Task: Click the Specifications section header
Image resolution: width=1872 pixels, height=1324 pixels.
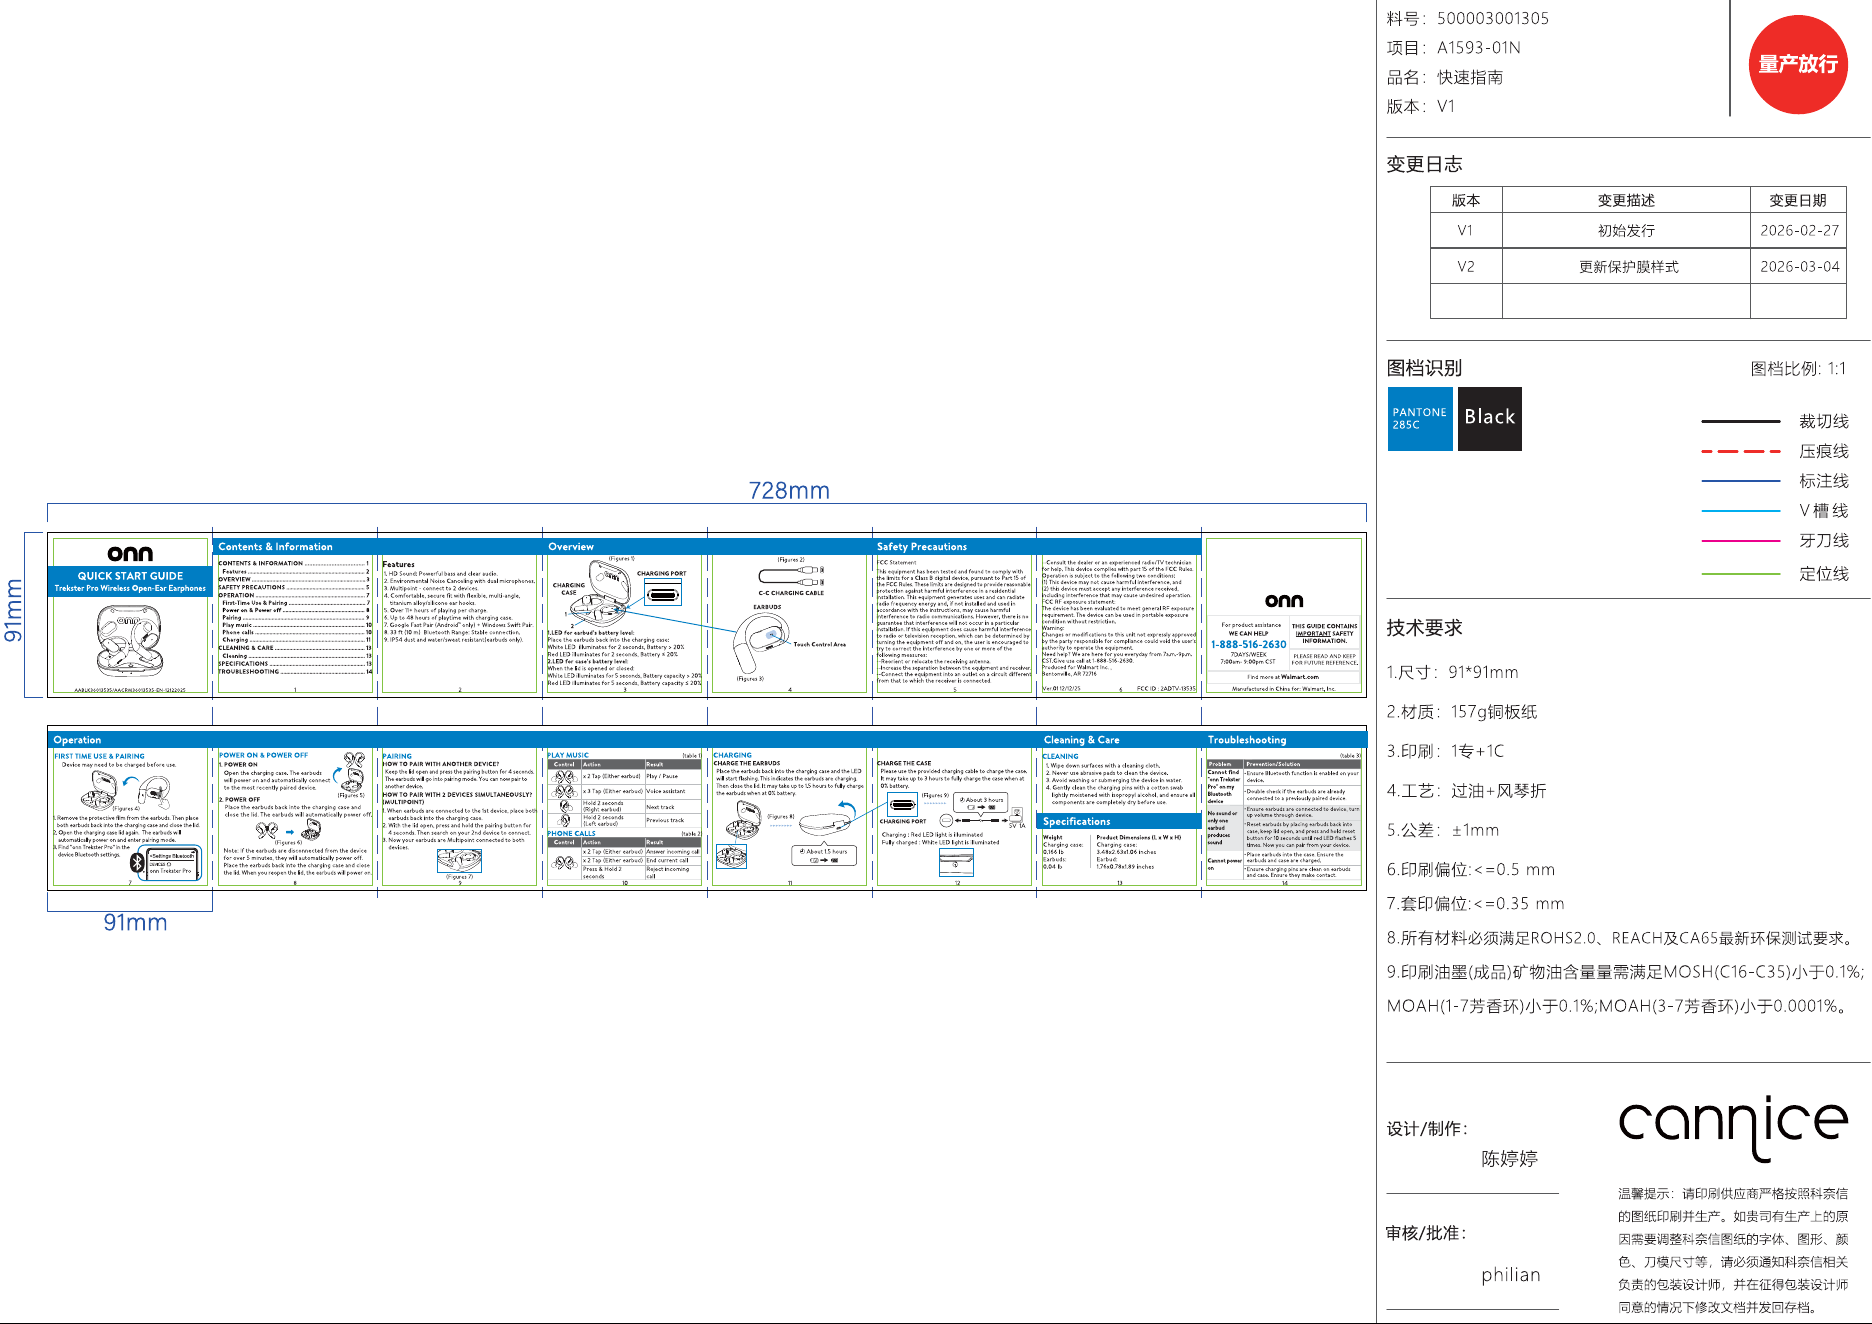Action: pyautogui.click(x=1076, y=822)
